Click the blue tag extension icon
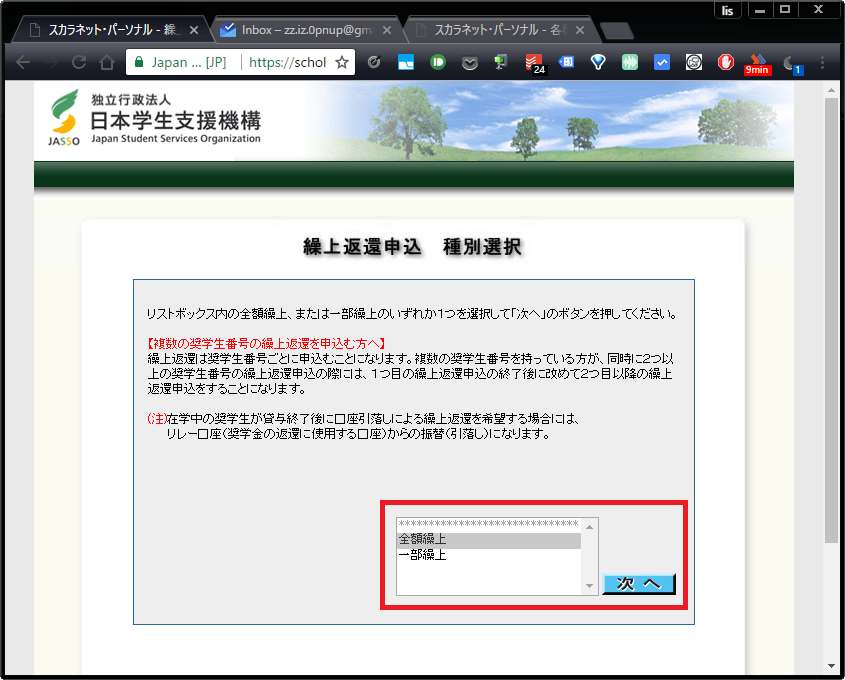 click(566, 62)
